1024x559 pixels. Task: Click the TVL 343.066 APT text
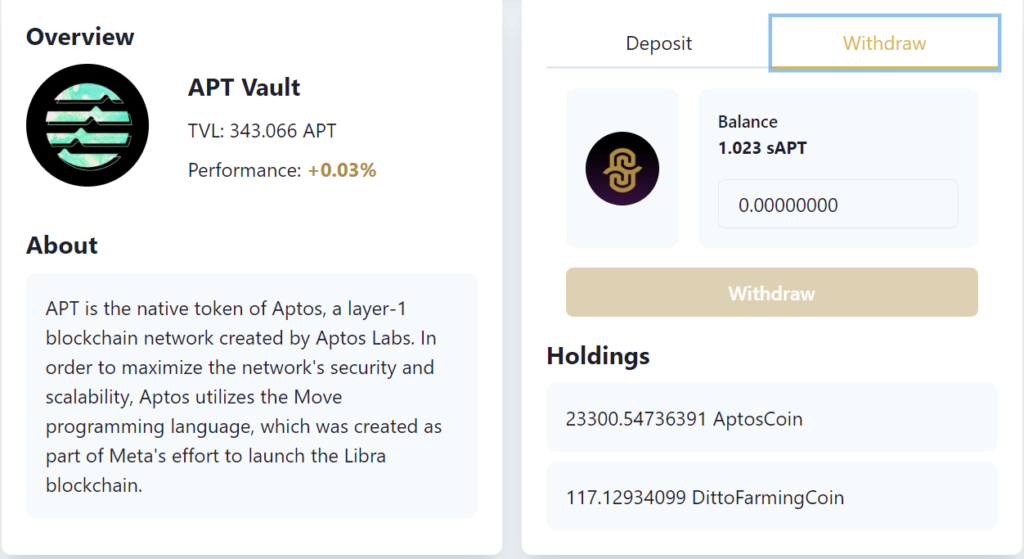point(262,131)
